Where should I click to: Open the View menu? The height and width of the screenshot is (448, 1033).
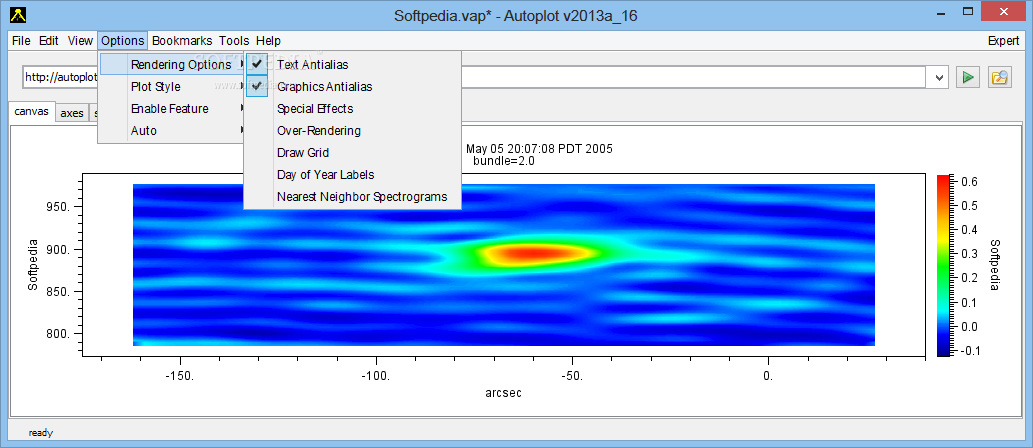tap(80, 40)
